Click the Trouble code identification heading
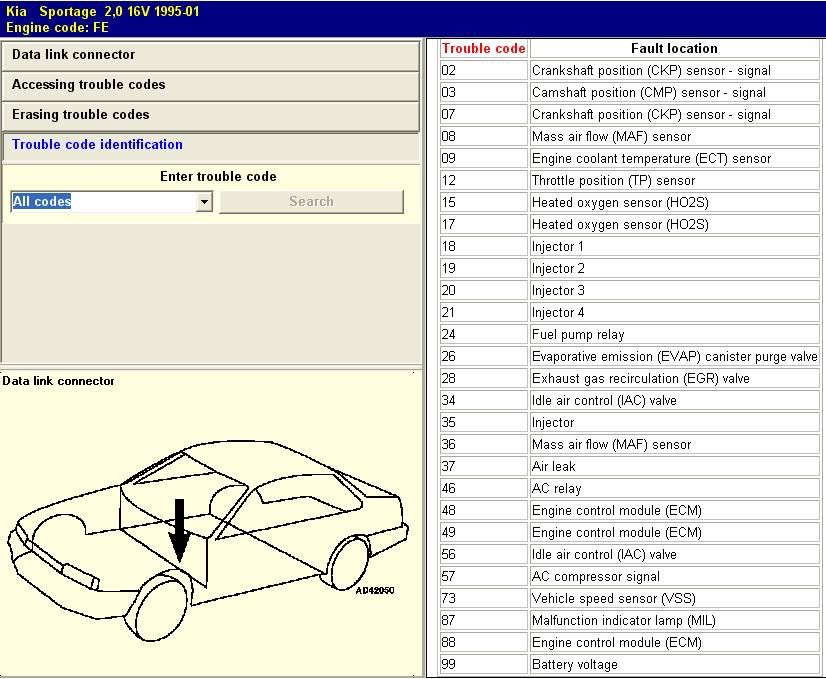The height and width of the screenshot is (679, 826). coord(97,145)
